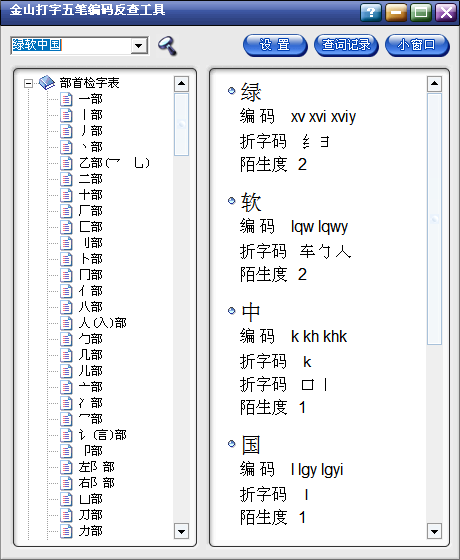Click the bullet icon next to 中

pos(231,311)
